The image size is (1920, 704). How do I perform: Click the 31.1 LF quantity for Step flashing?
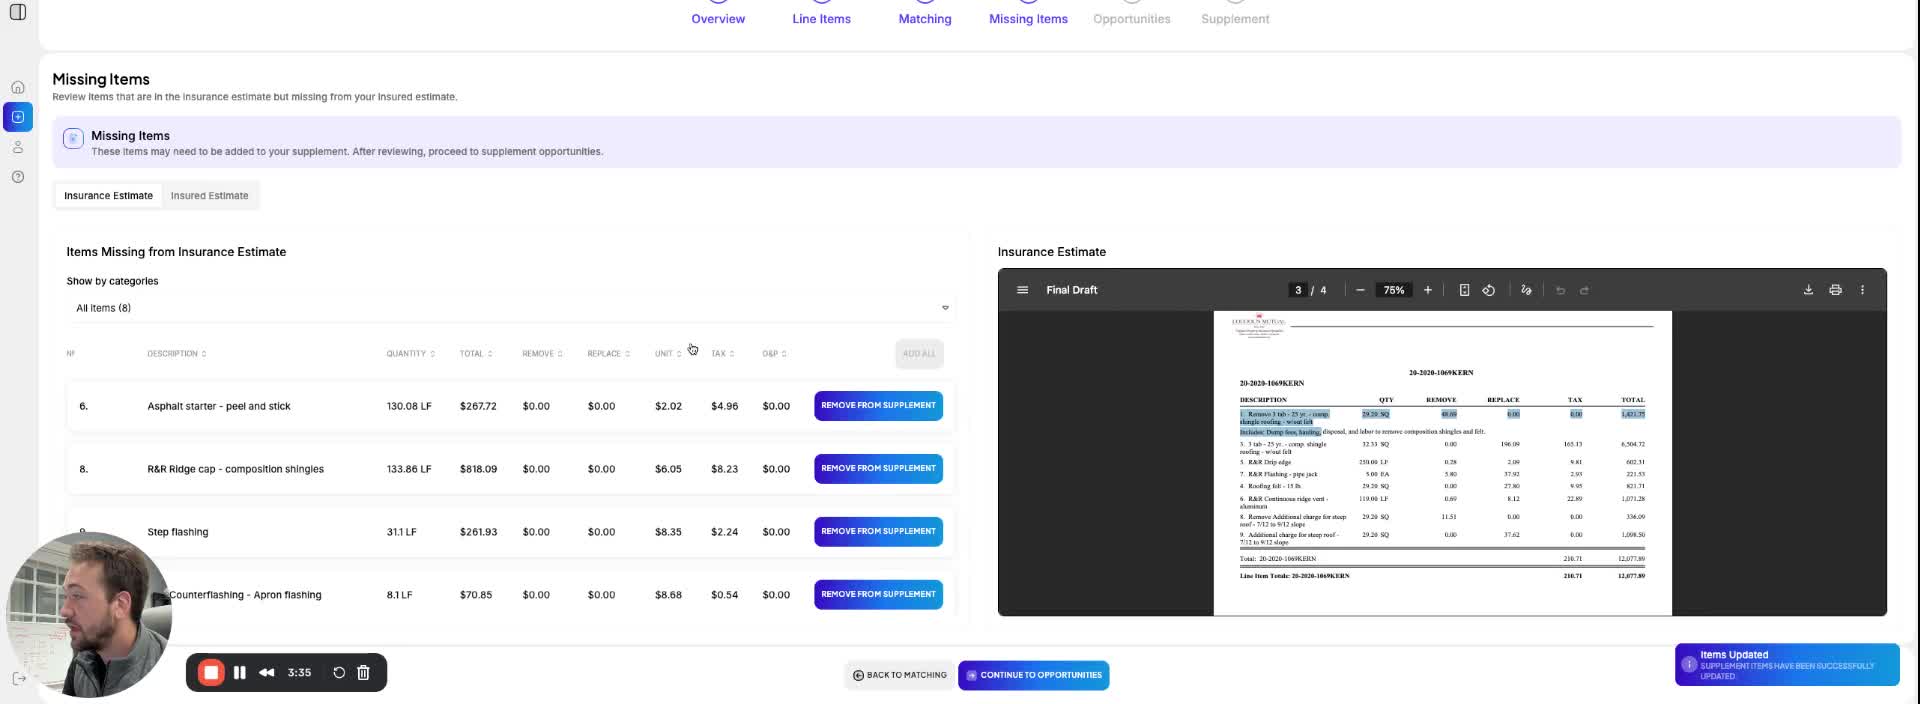tap(401, 532)
